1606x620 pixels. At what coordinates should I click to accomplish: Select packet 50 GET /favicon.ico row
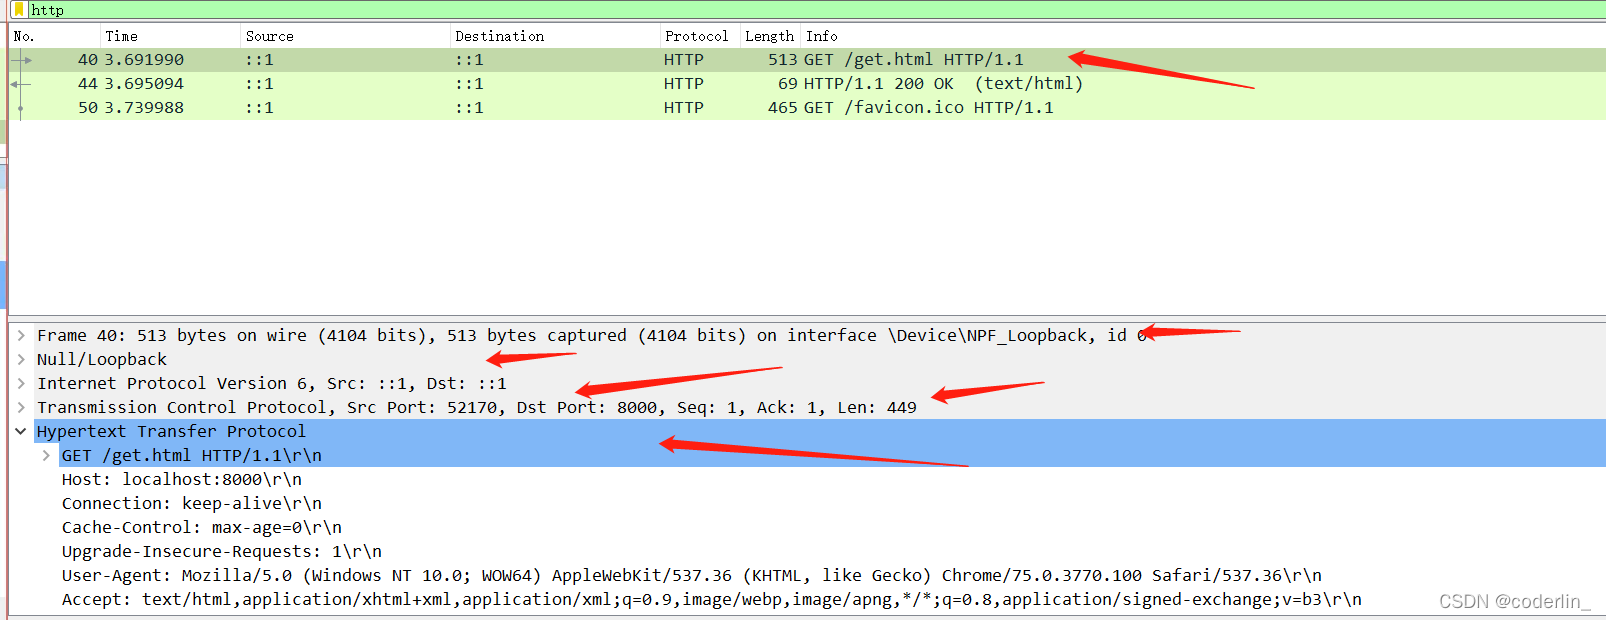(x=807, y=108)
